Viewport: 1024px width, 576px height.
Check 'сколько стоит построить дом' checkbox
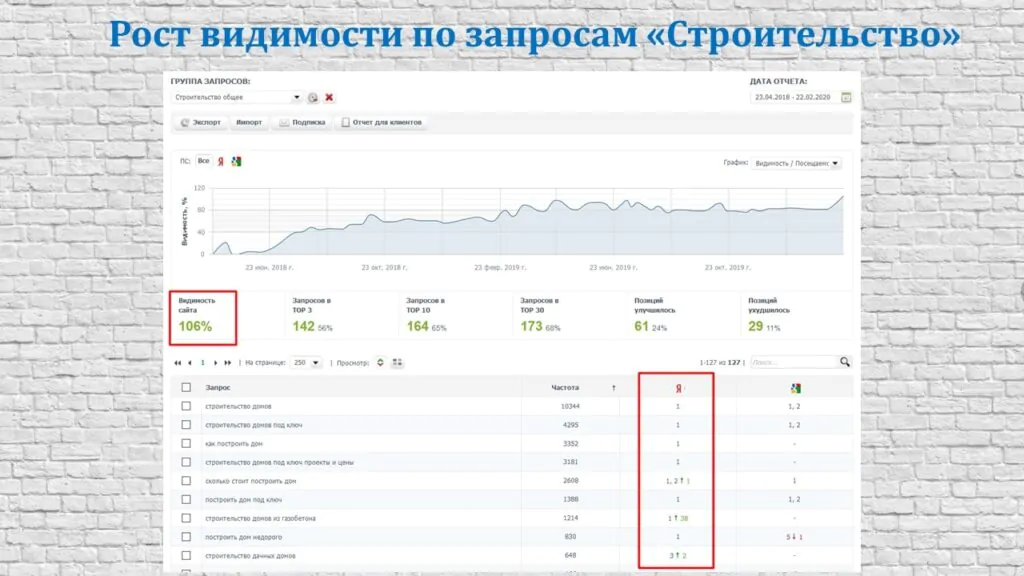pos(186,481)
